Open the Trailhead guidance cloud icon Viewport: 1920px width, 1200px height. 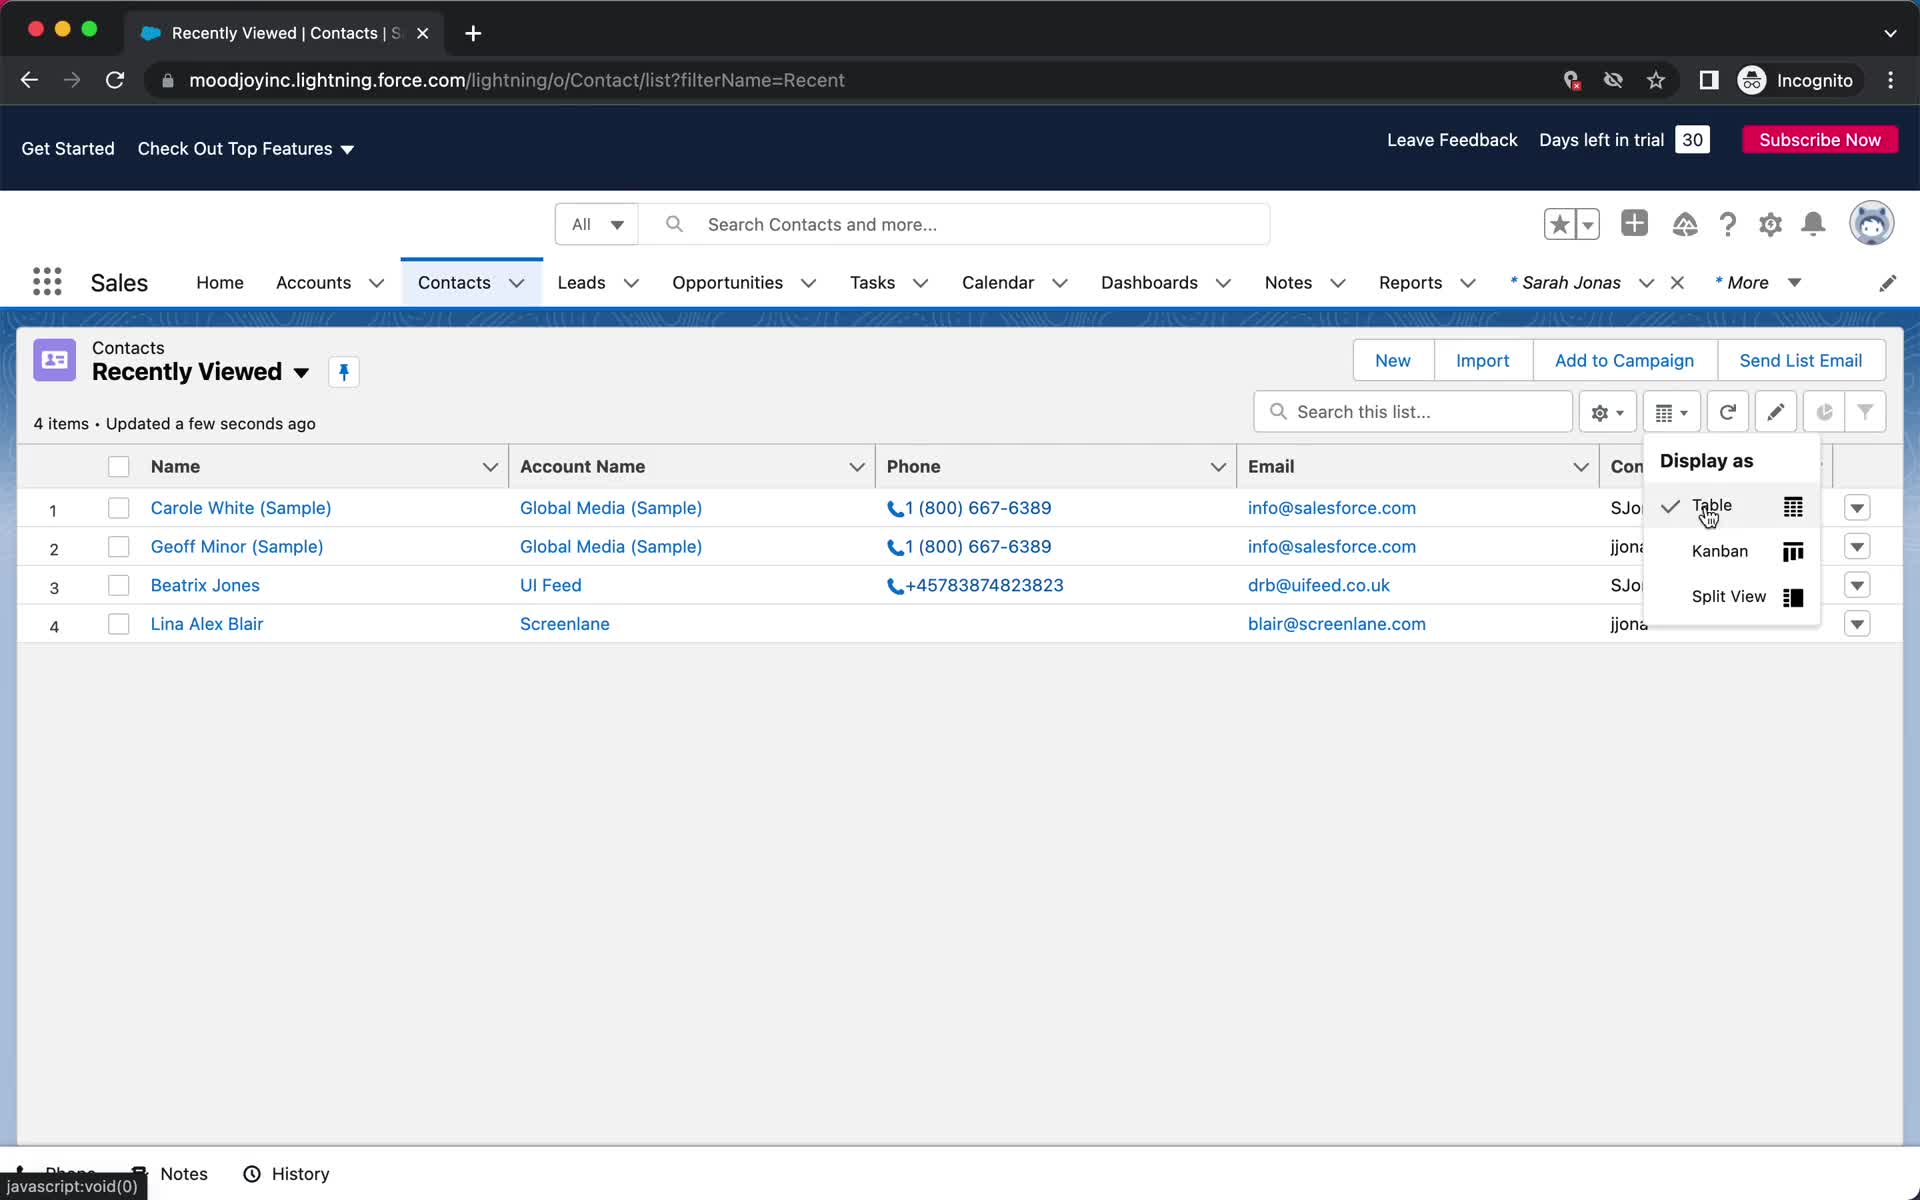(1685, 224)
